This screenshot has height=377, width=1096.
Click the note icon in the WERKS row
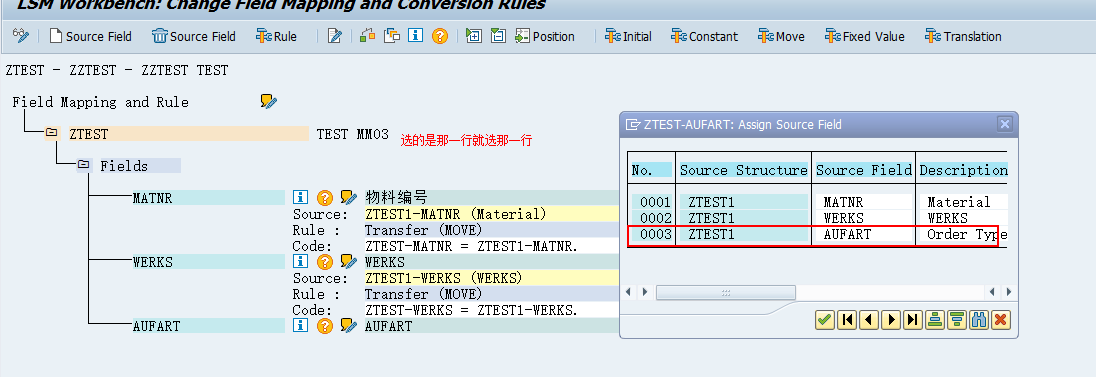348,262
